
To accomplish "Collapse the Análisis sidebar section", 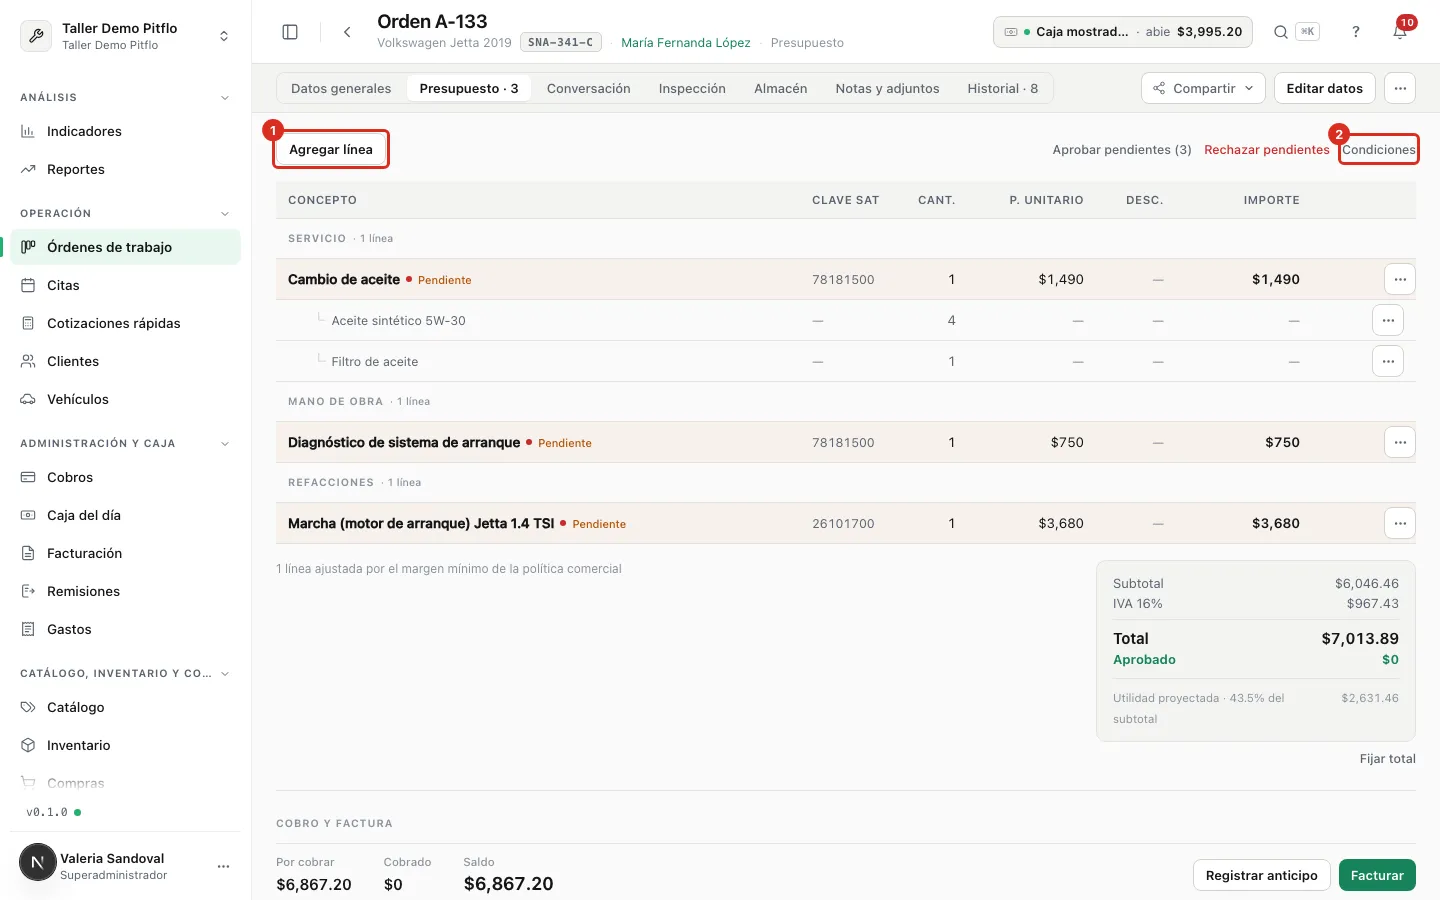I will (225, 97).
